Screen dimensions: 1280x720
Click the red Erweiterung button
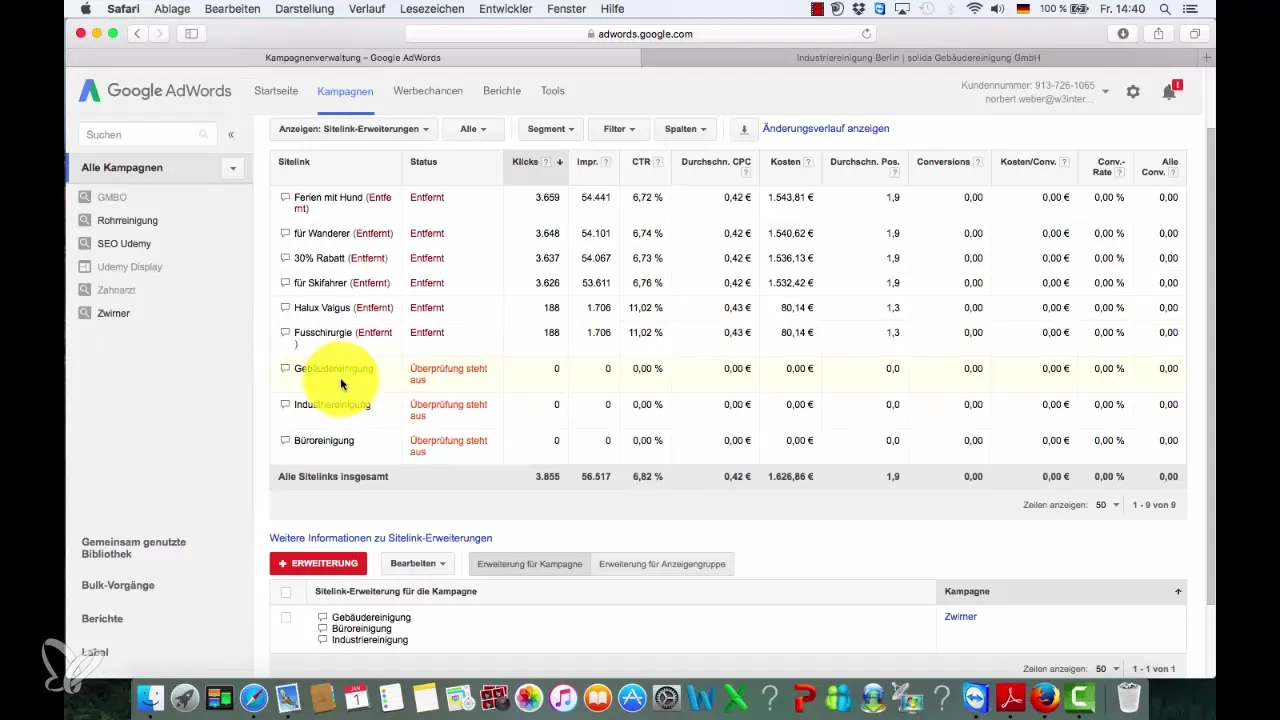click(x=318, y=564)
